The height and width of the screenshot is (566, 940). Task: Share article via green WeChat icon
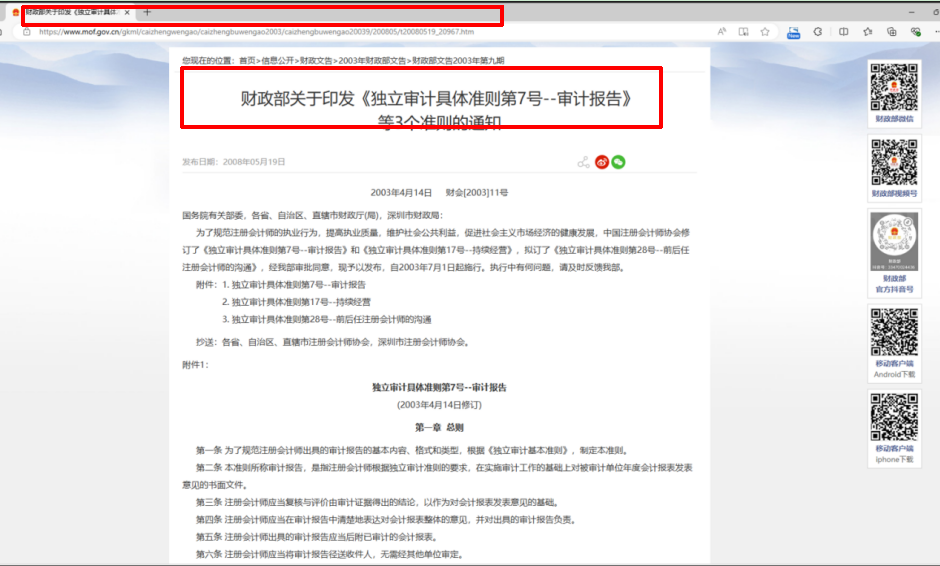point(618,162)
